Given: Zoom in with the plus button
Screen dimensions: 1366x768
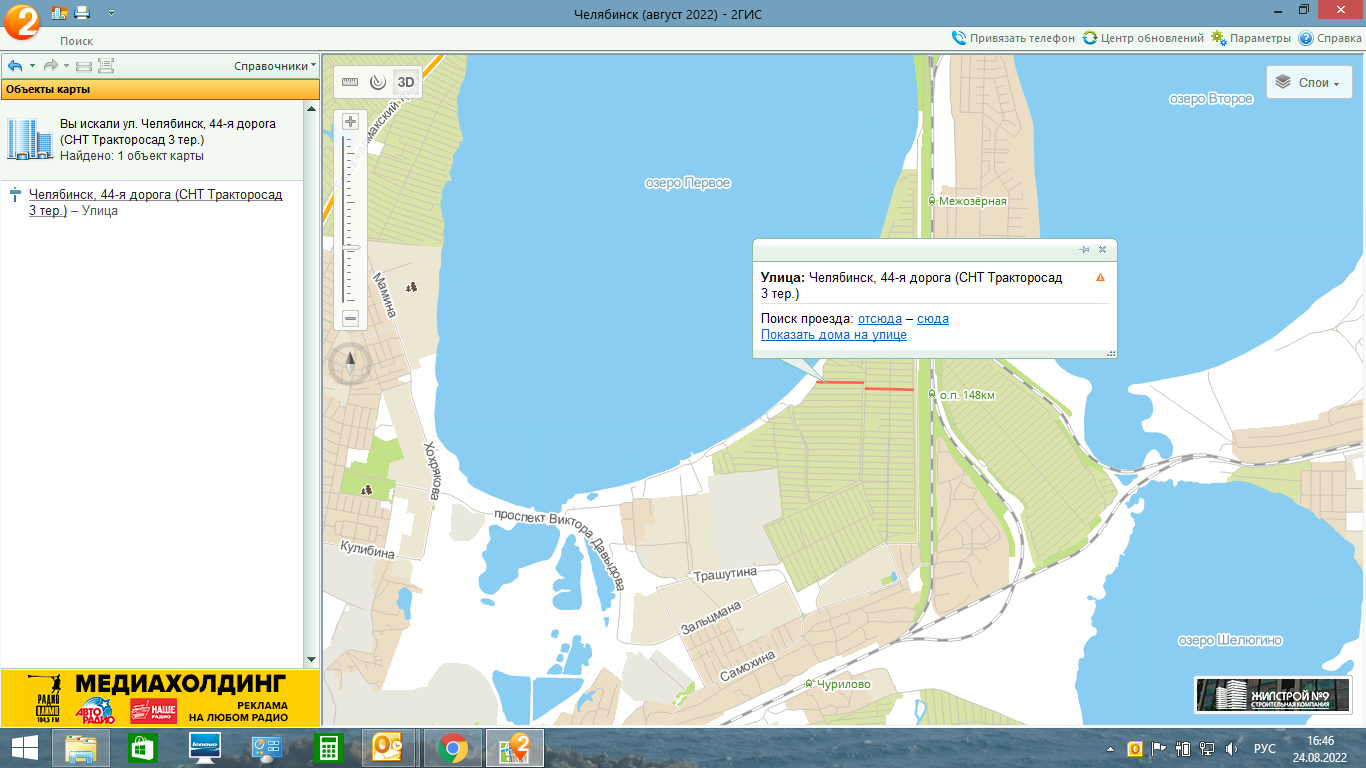Looking at the screenshot, I should pos(350,122).
